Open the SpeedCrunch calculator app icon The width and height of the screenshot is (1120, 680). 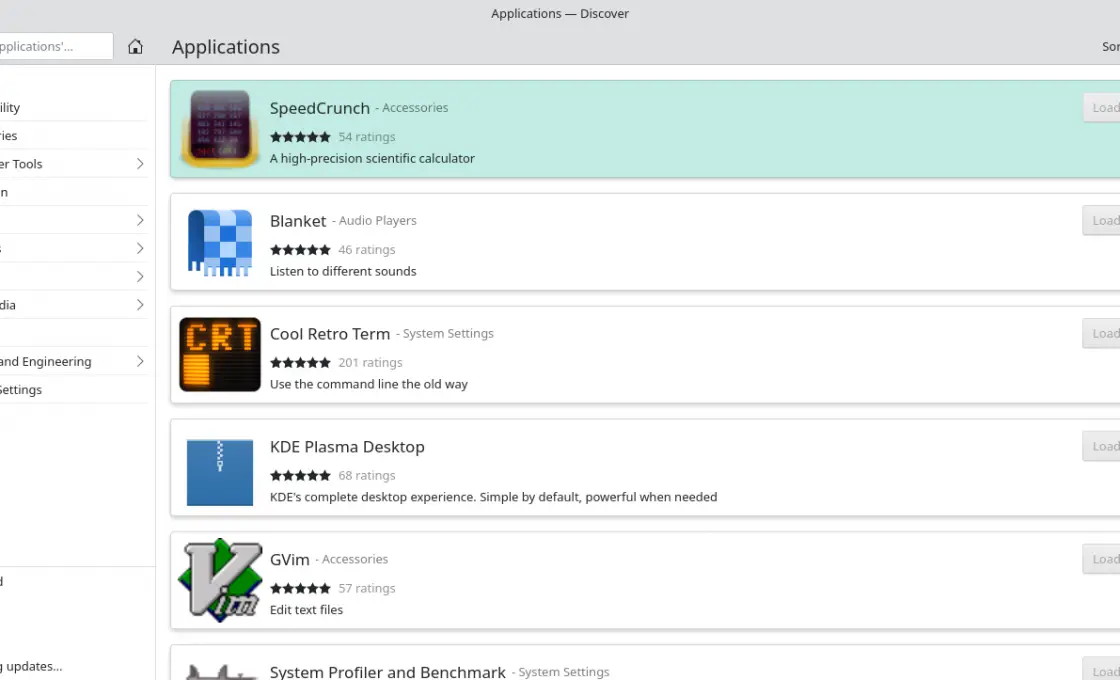click(220, 129)
